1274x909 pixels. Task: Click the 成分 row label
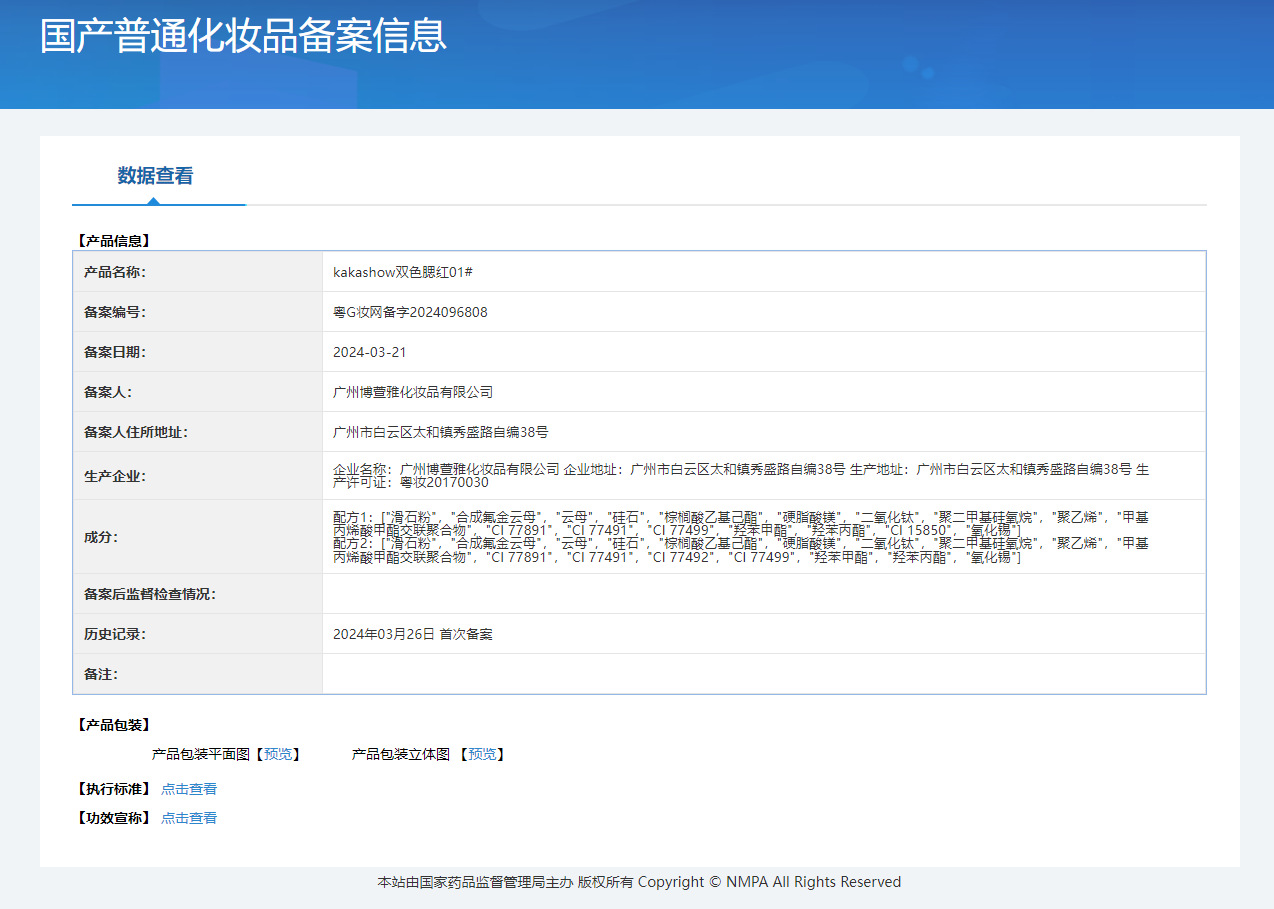click(x=100, y=537)
